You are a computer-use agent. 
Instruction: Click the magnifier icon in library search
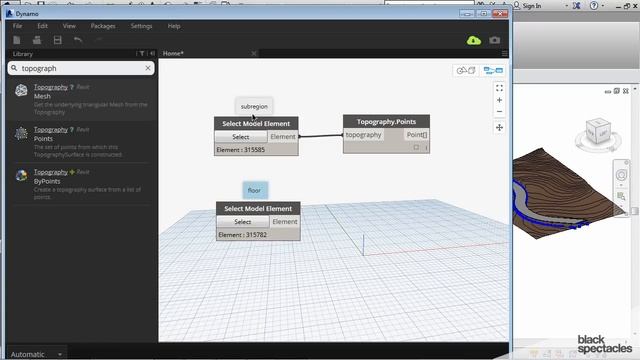(14, 68)
